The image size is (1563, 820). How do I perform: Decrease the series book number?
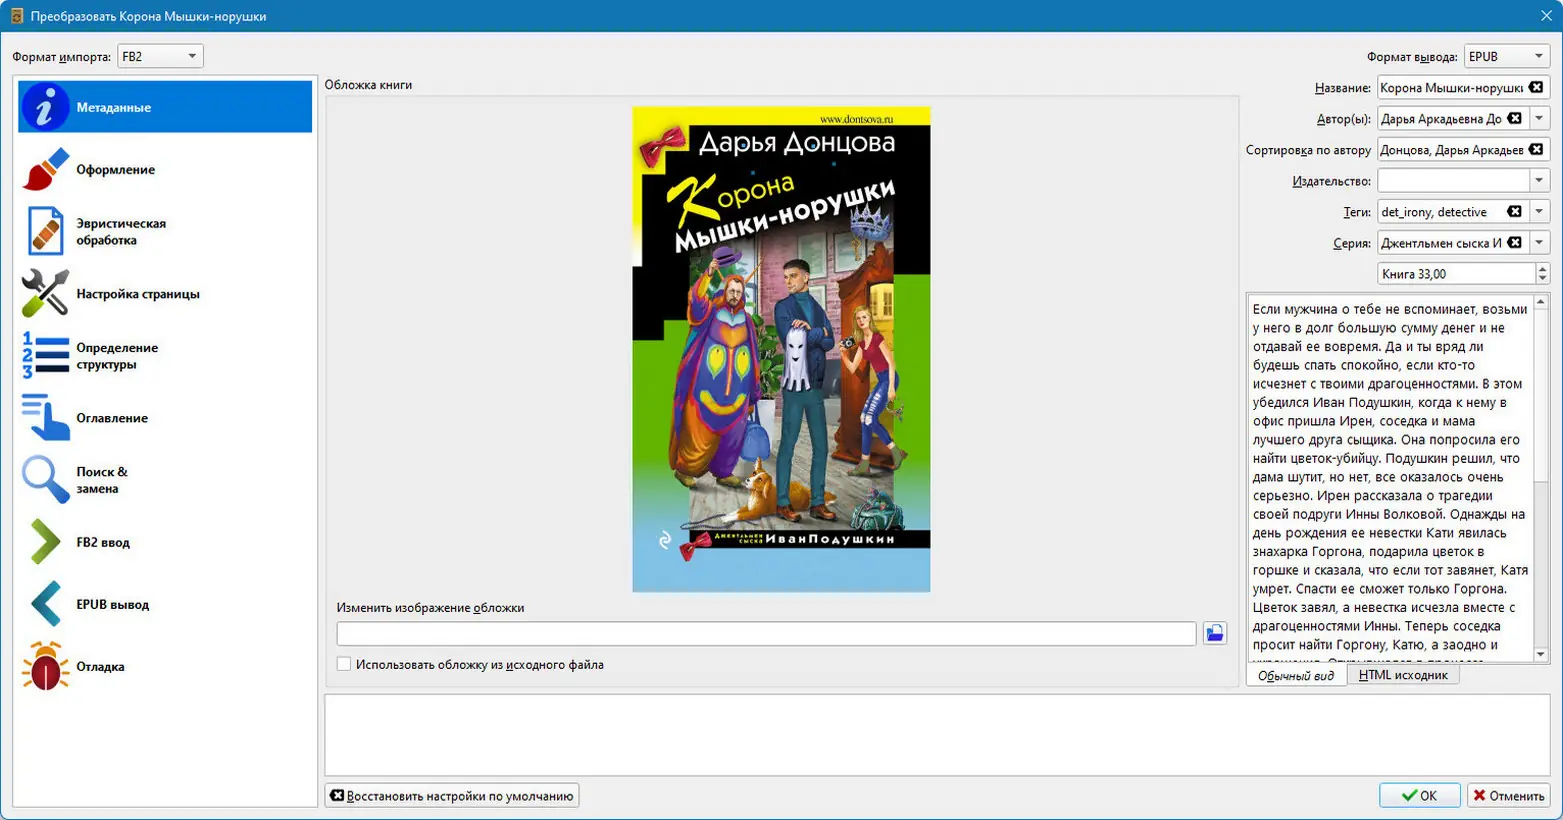click(1542, 280)
